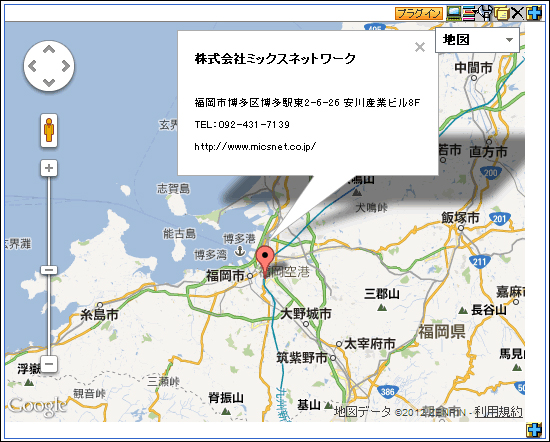Click the address line 福岡市博多区博多駅東2-6-26
Image resolution: width=550 pixels, height=442 pixels.
pyautogui.click(x=267, y=102)
